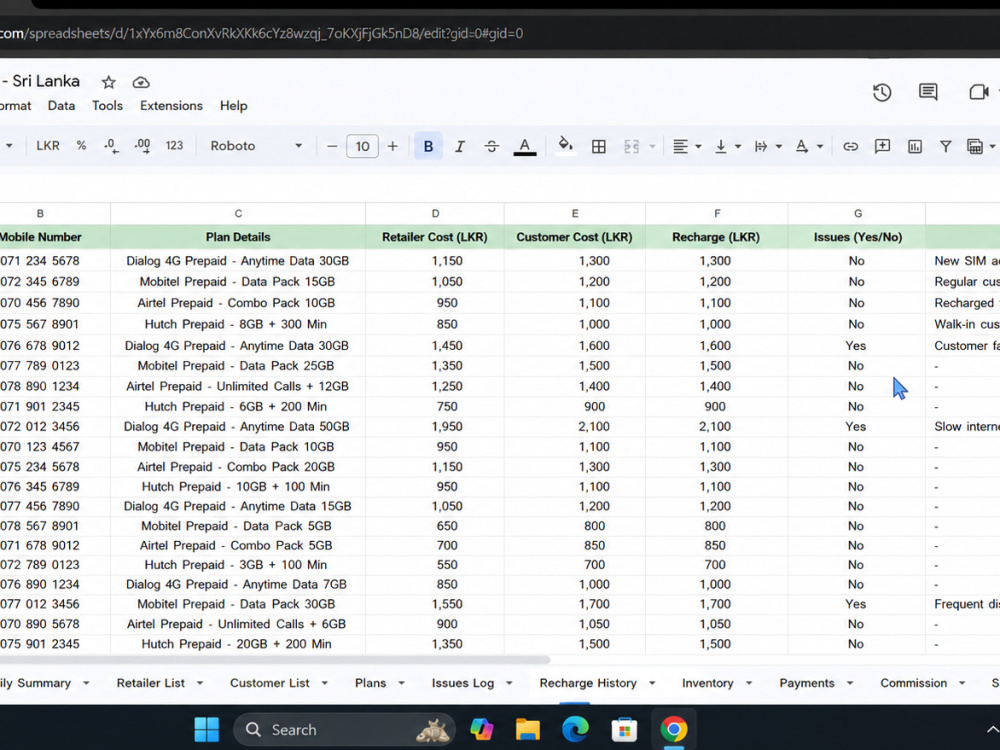Click the horizontal scrollbar below the sheet
Screen dimensions: 1000x750
pos(274,660)
